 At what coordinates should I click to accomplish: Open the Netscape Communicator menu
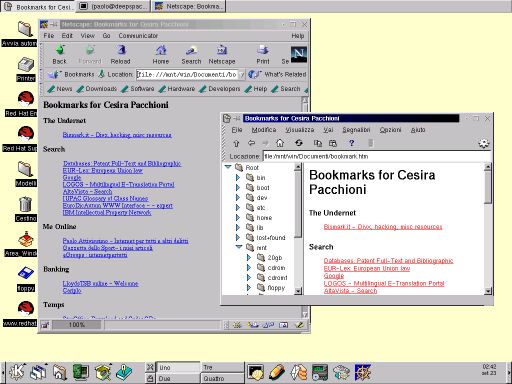[138, 36]
